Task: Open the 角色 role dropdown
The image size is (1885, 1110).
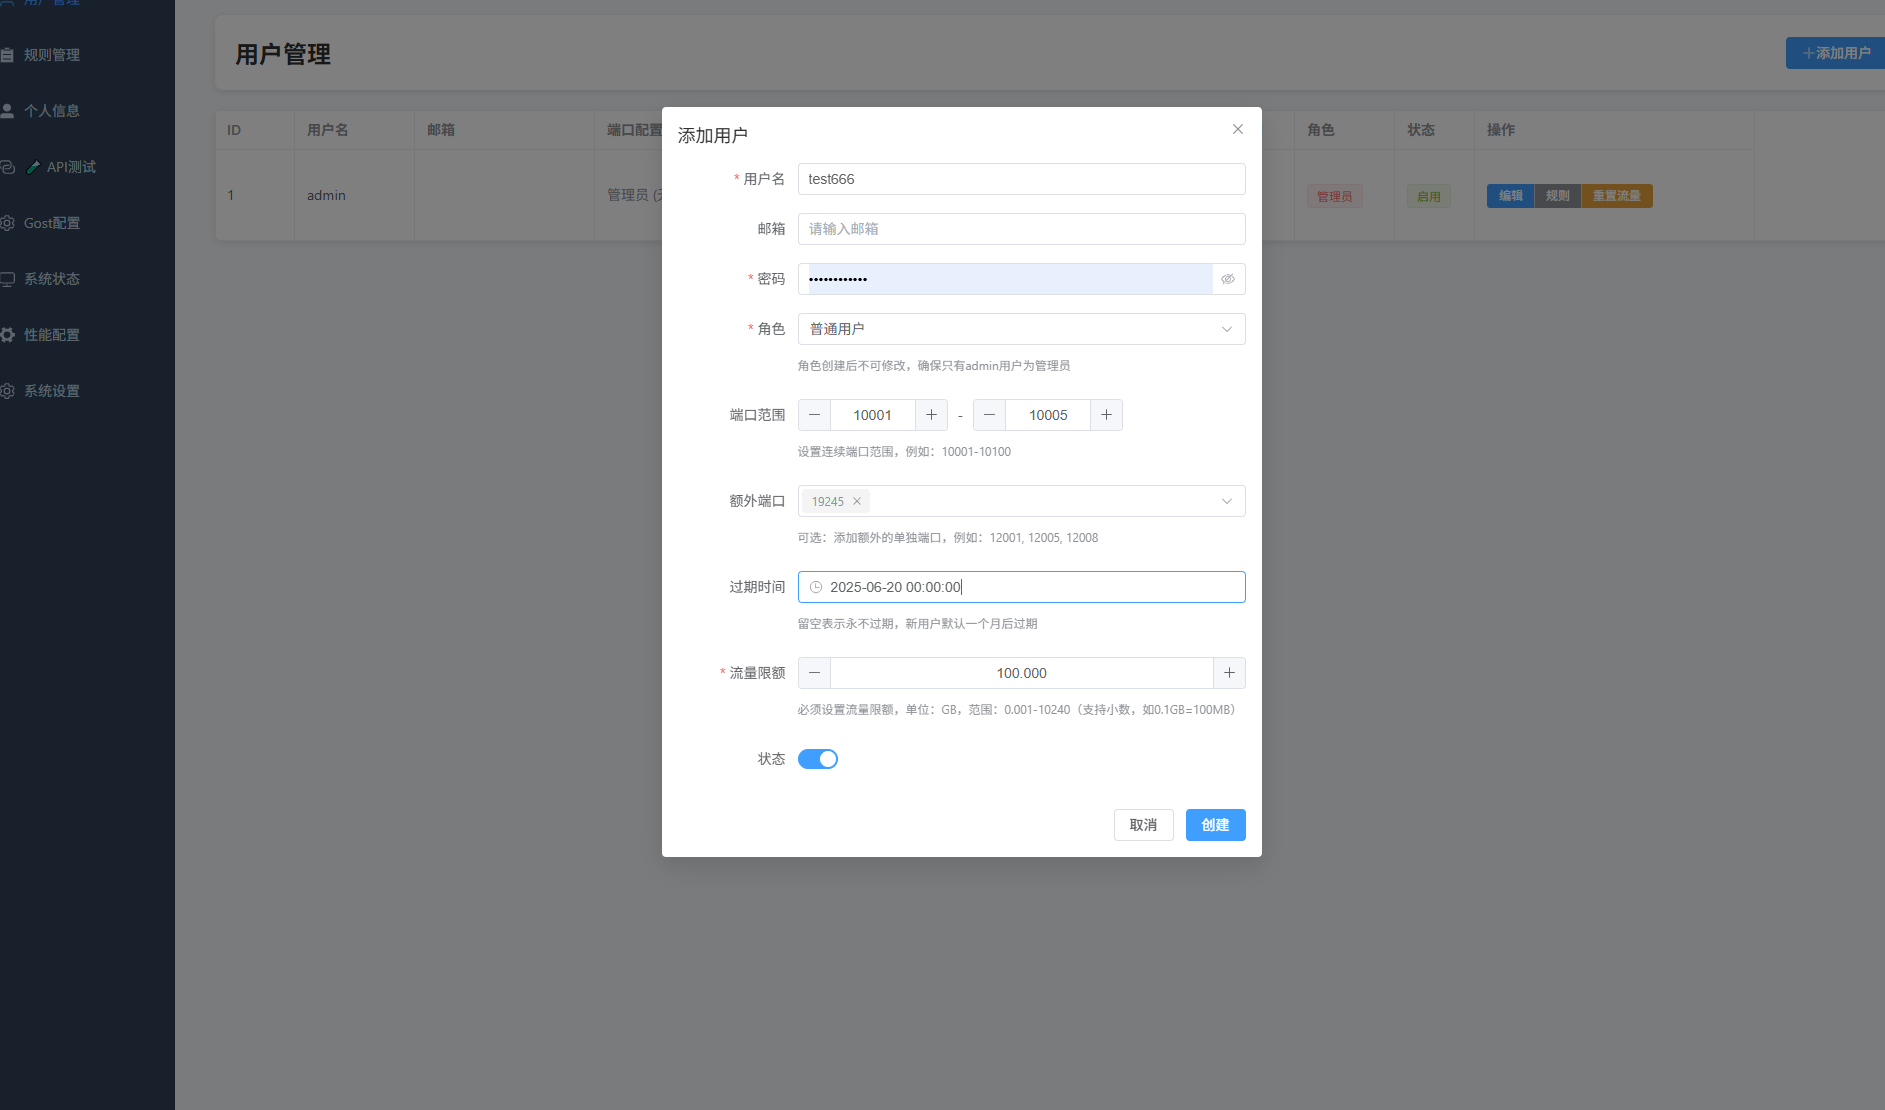Action: point(1021,329)
